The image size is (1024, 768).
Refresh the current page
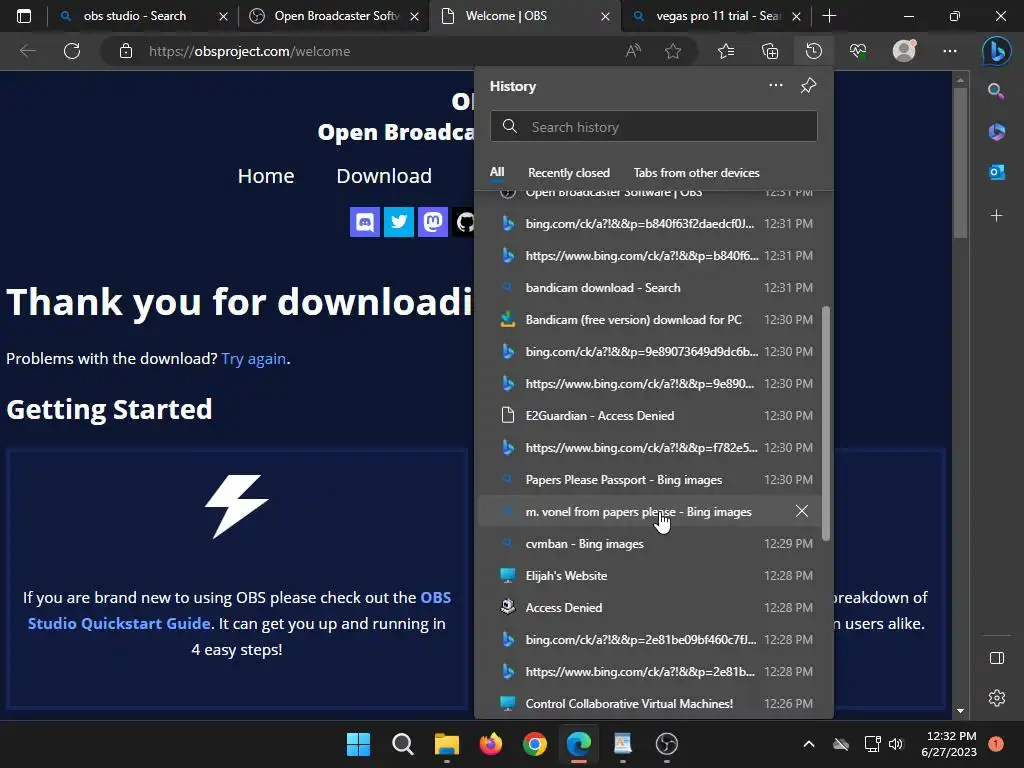pos(72,51)
